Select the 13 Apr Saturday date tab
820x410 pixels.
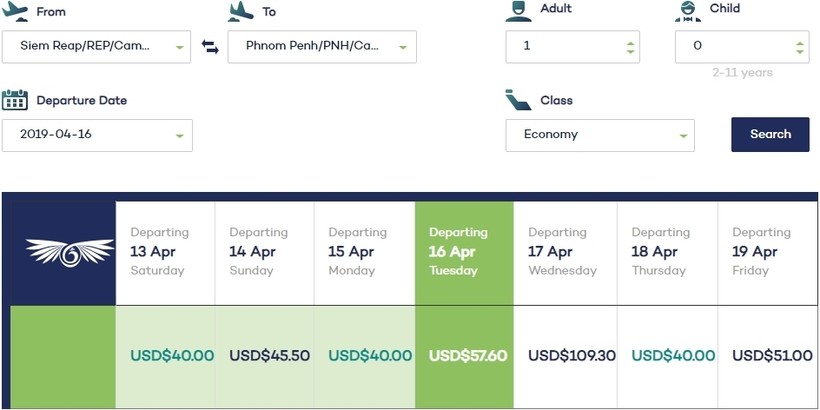tap(165, 251)
